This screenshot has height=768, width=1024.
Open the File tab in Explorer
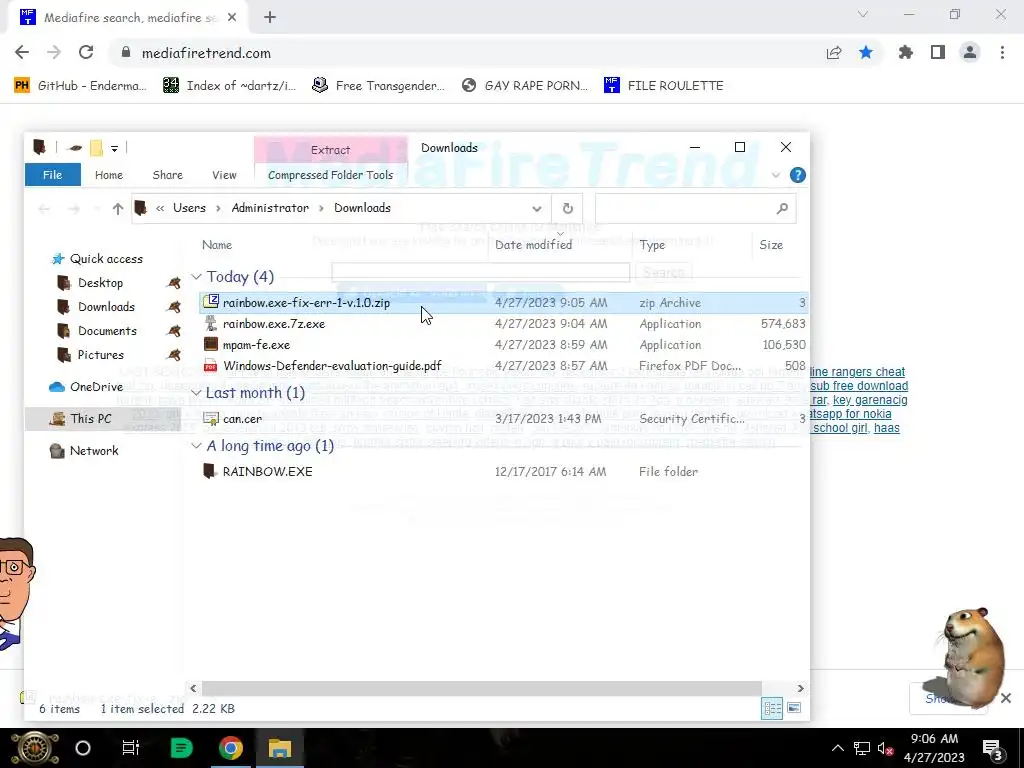[x=52, y=175]
